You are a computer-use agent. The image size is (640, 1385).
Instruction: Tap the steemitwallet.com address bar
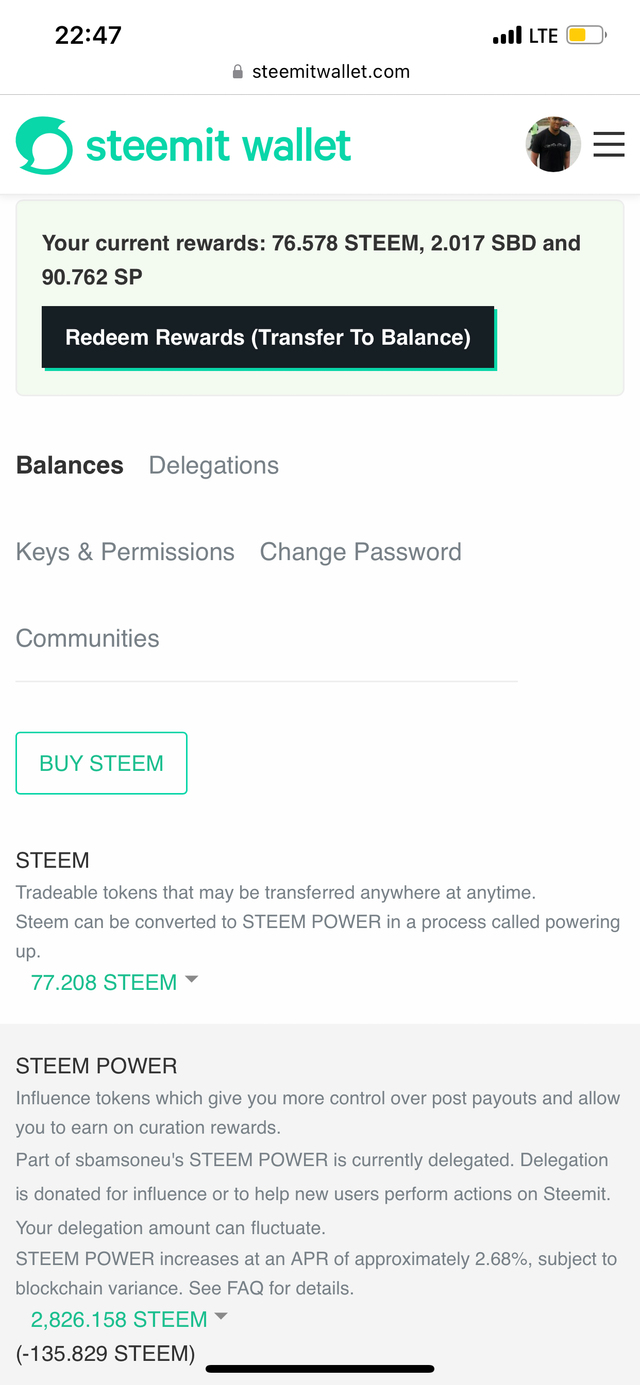click(320, 72)
